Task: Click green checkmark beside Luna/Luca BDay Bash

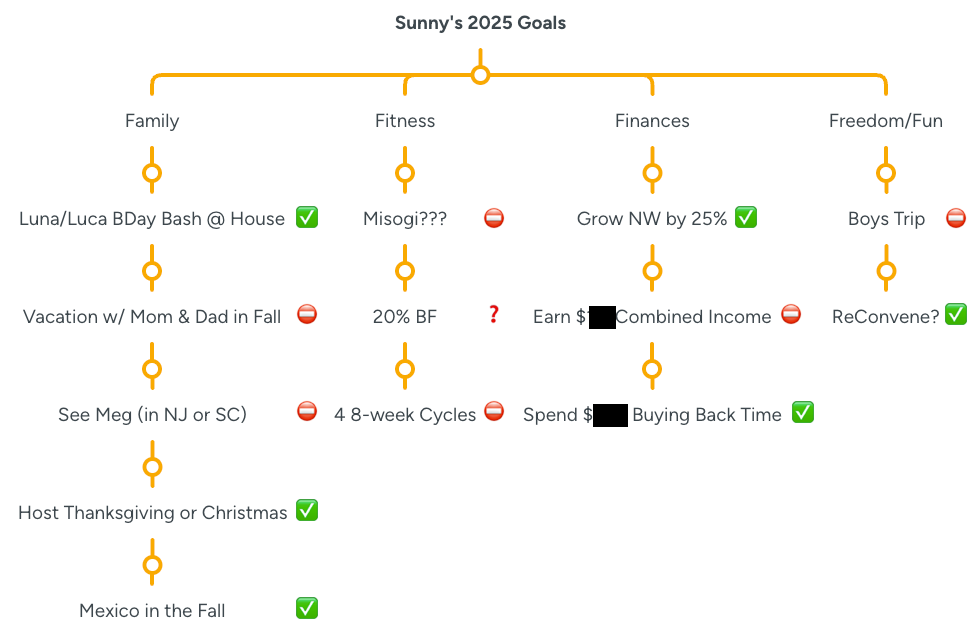Action: click(307, 218)
